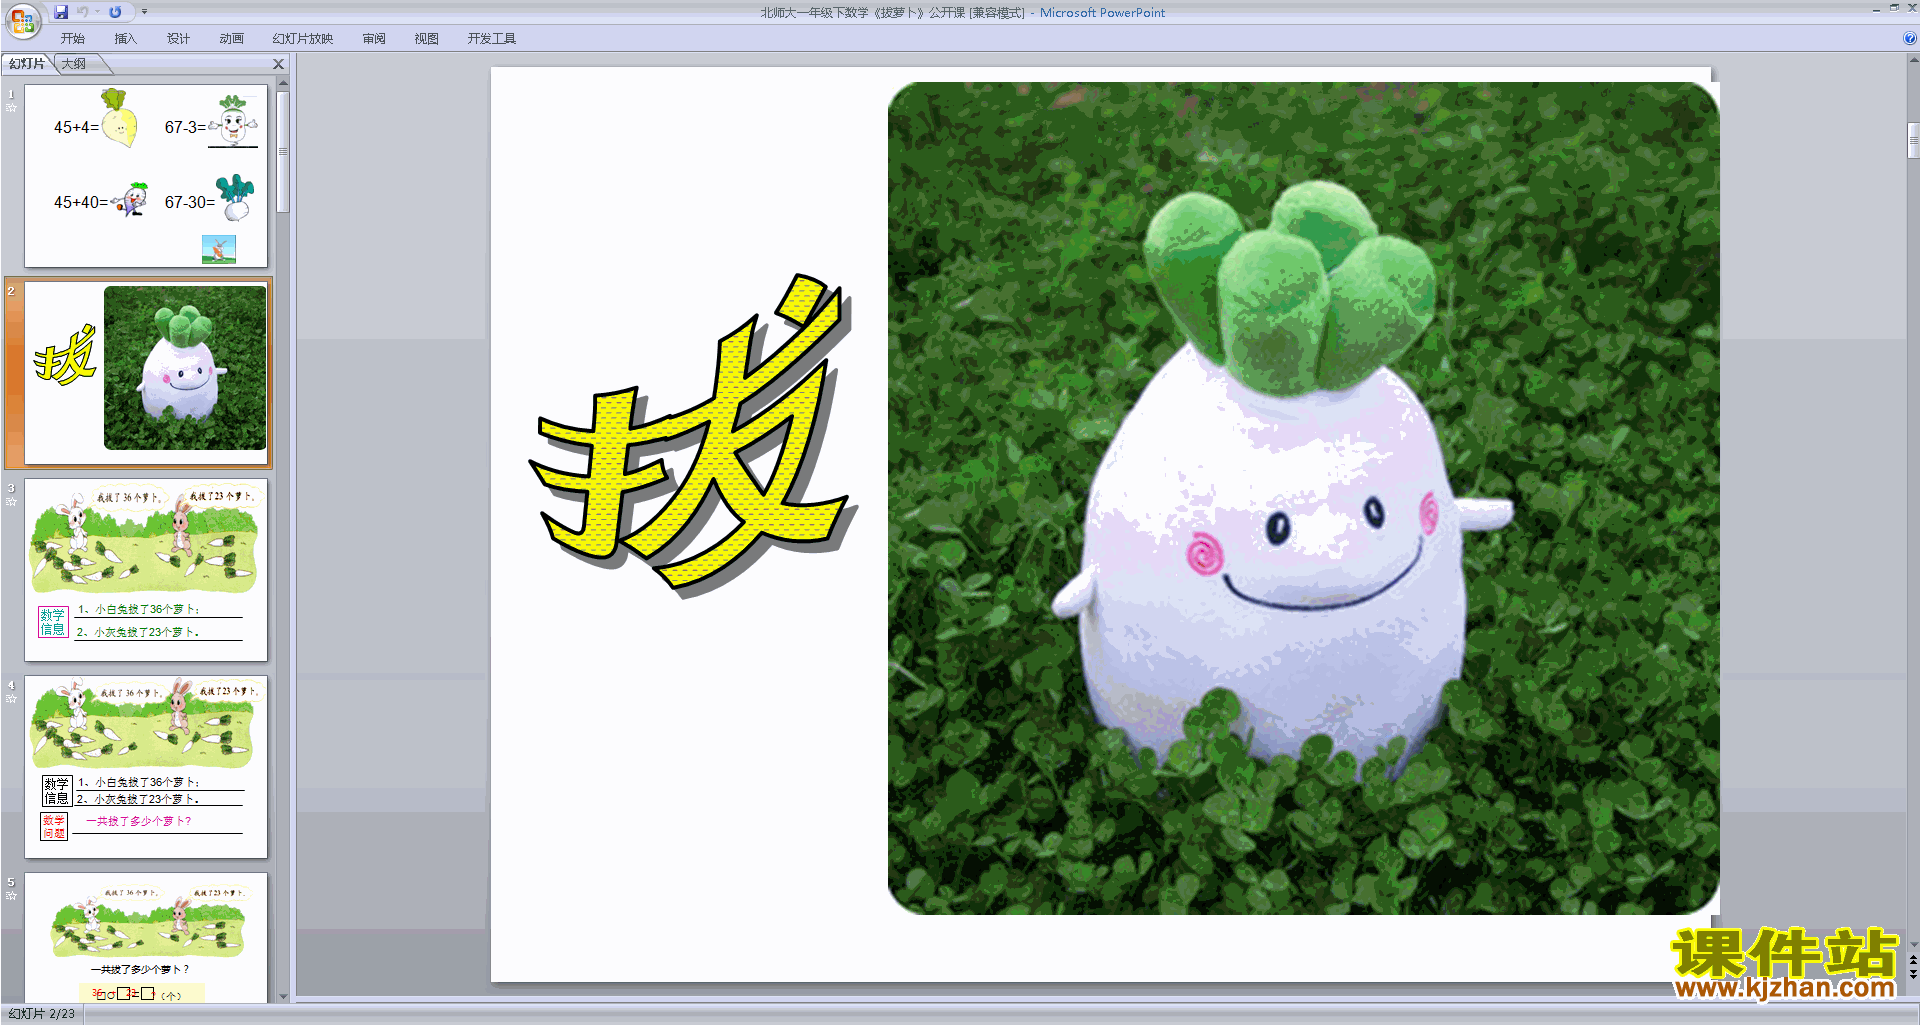Click thumbnail pane scroll up arrow
This screenshot has height=1025, width=1920.
coord(283,83)
